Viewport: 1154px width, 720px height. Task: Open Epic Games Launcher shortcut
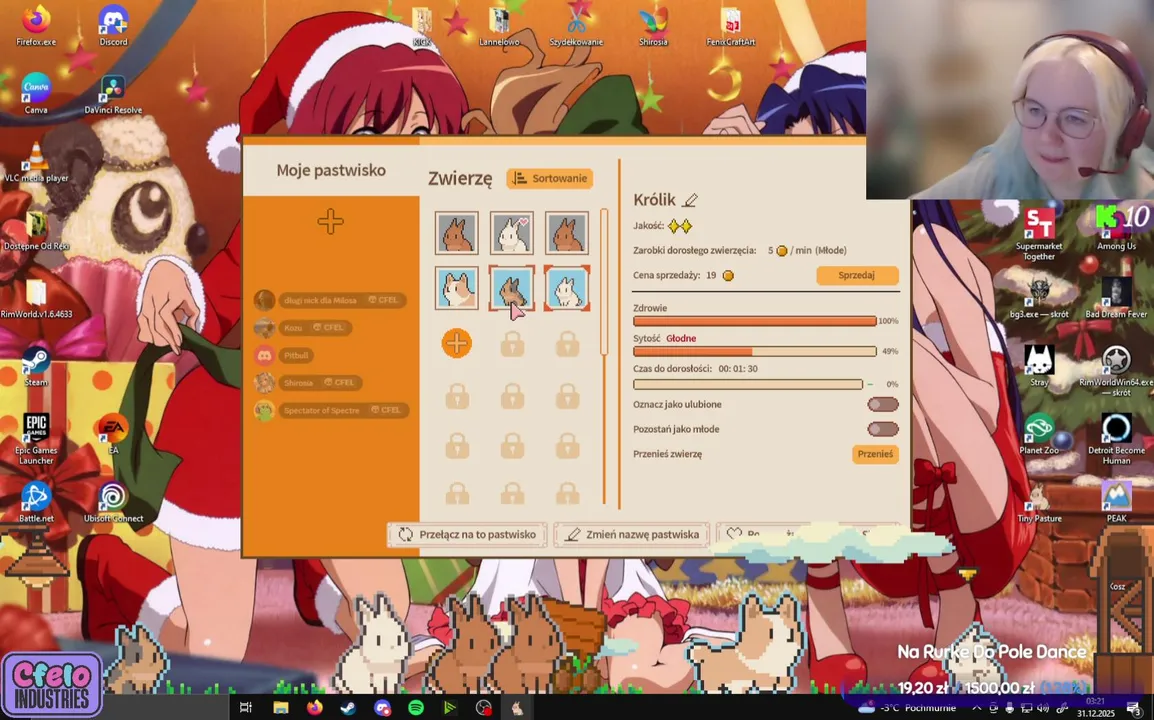36,439
